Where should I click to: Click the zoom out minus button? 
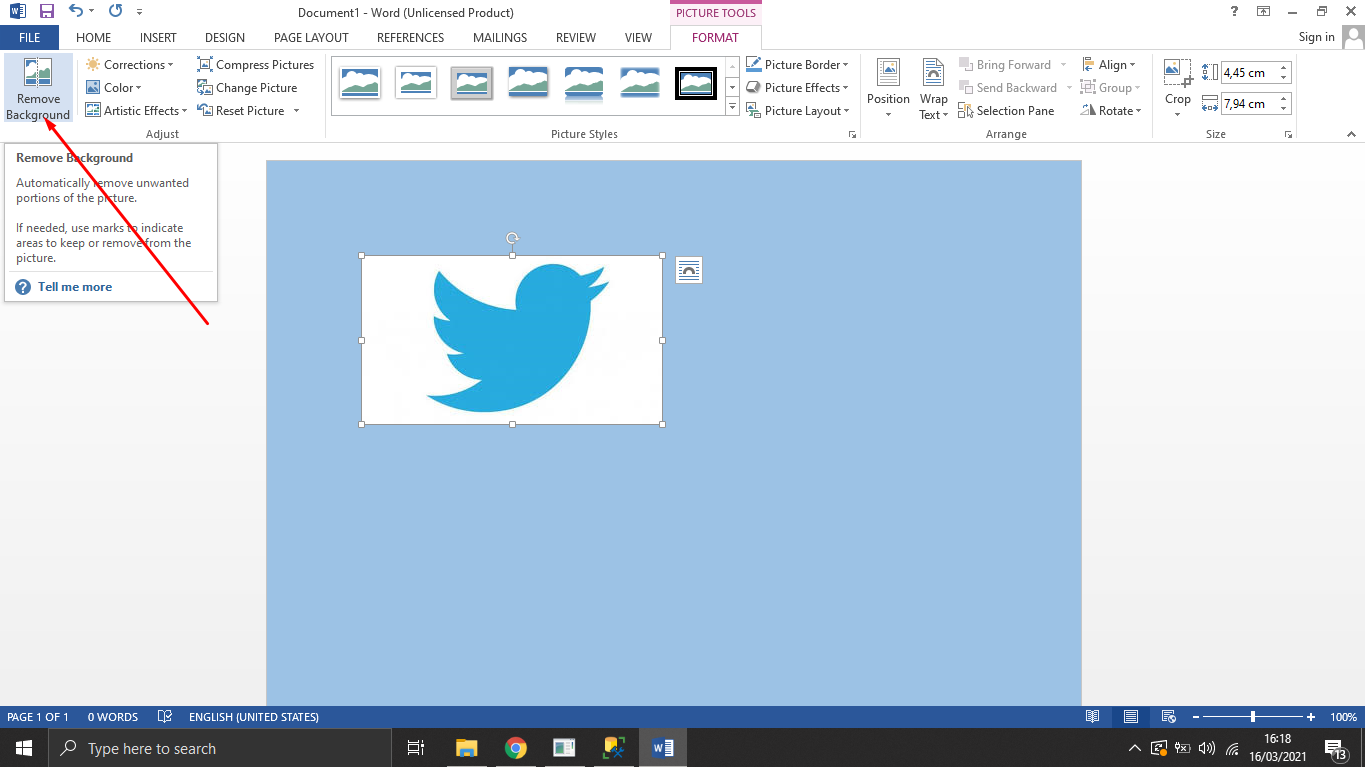[1195, 717]
